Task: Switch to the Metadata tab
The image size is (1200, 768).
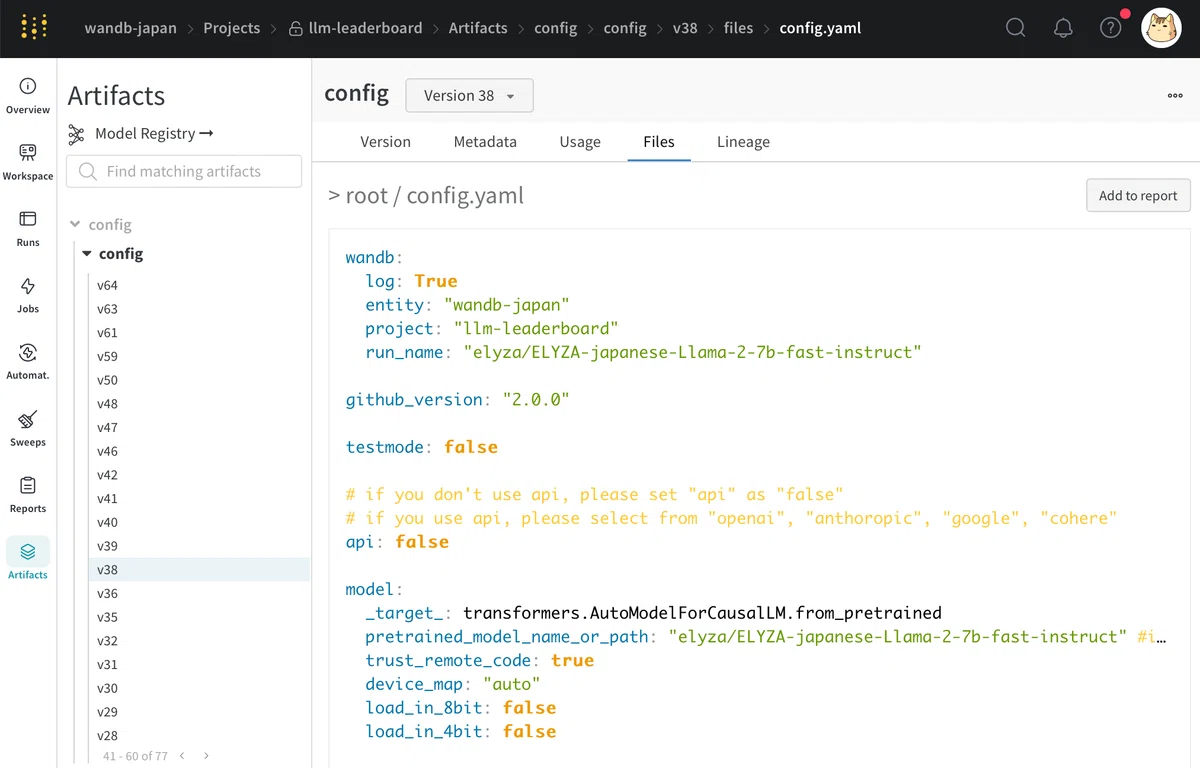Action: point(485,142)
